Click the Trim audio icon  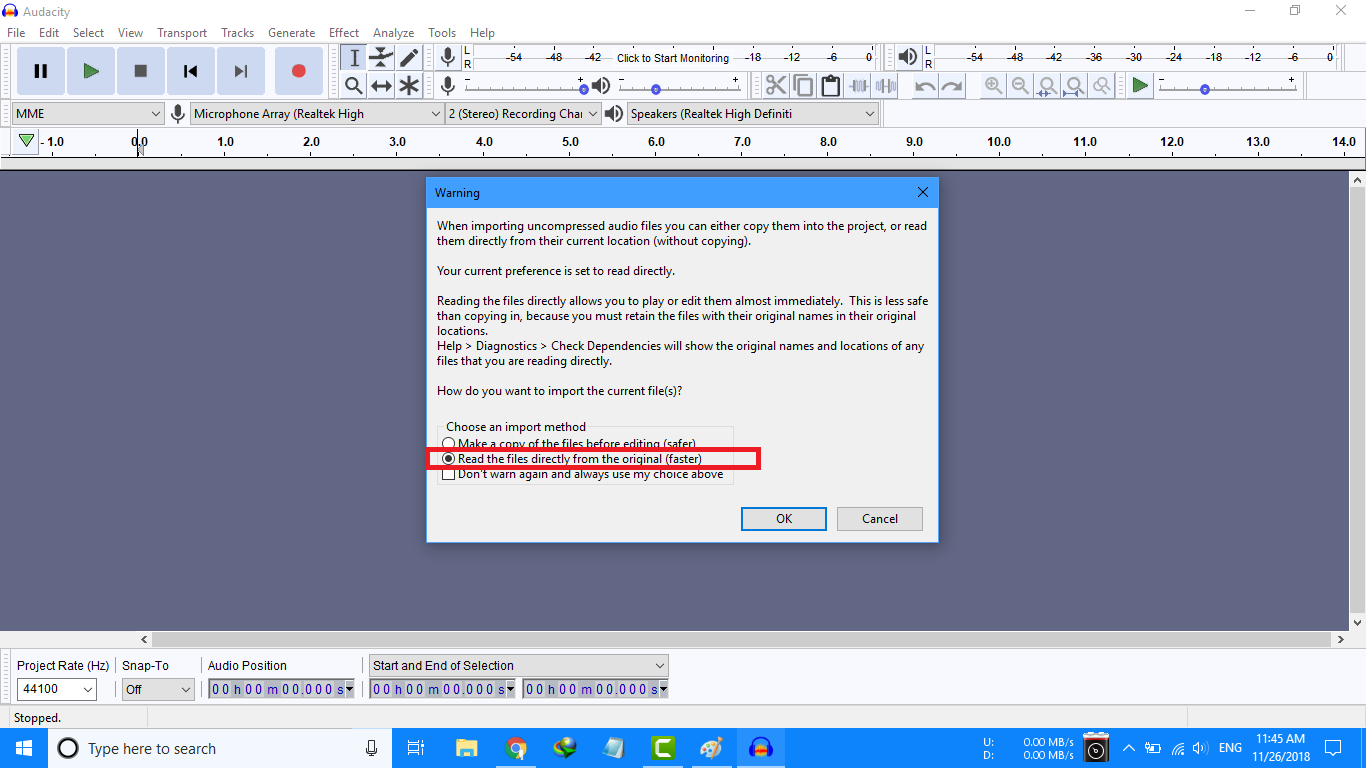point(858,86)
